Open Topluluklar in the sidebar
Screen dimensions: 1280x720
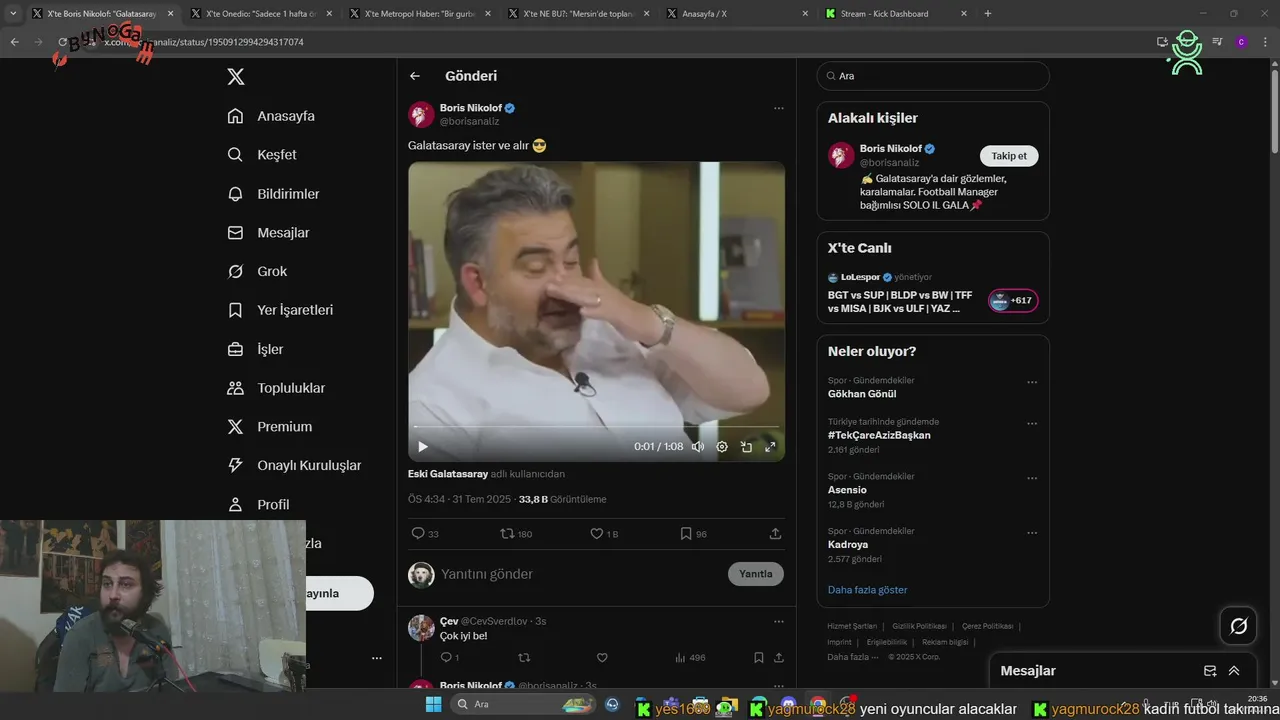tap(276, 388)
